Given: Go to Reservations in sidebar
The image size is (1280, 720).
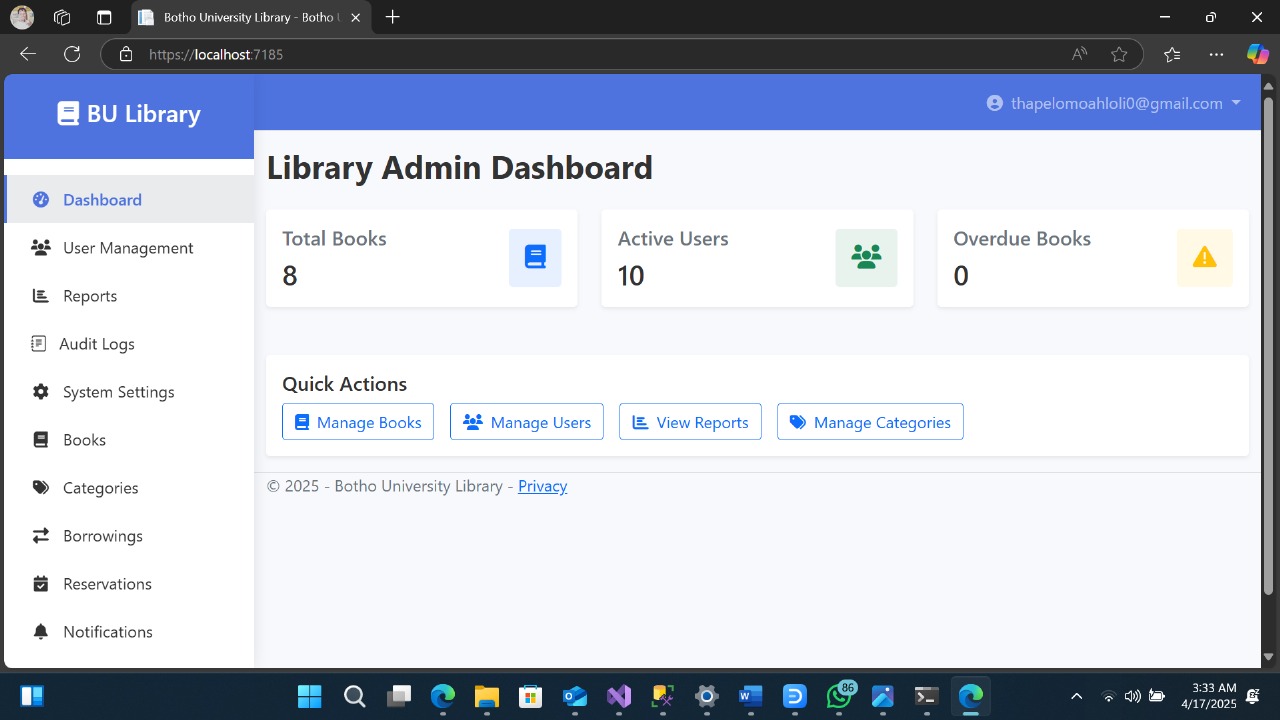Looking at the screenshot, I should (x=107, y=584).
